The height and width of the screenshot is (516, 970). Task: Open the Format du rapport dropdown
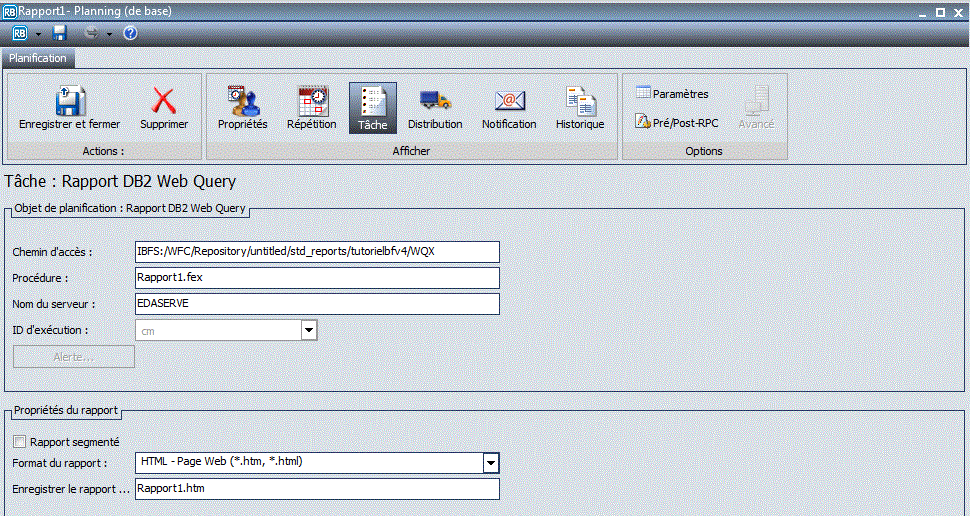[491, 463]
